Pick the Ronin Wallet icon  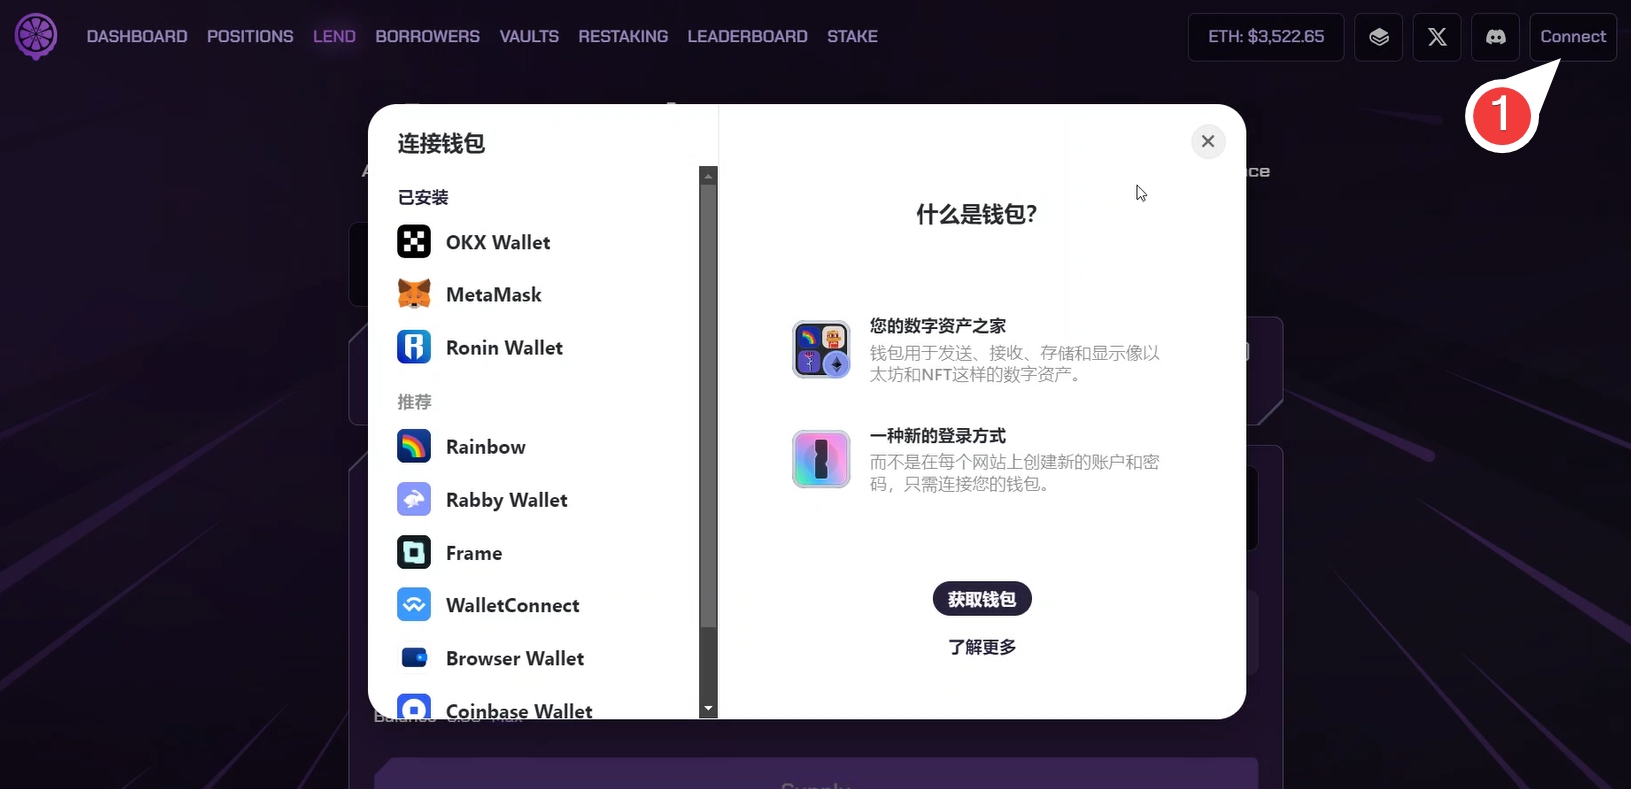click(414, 347)
